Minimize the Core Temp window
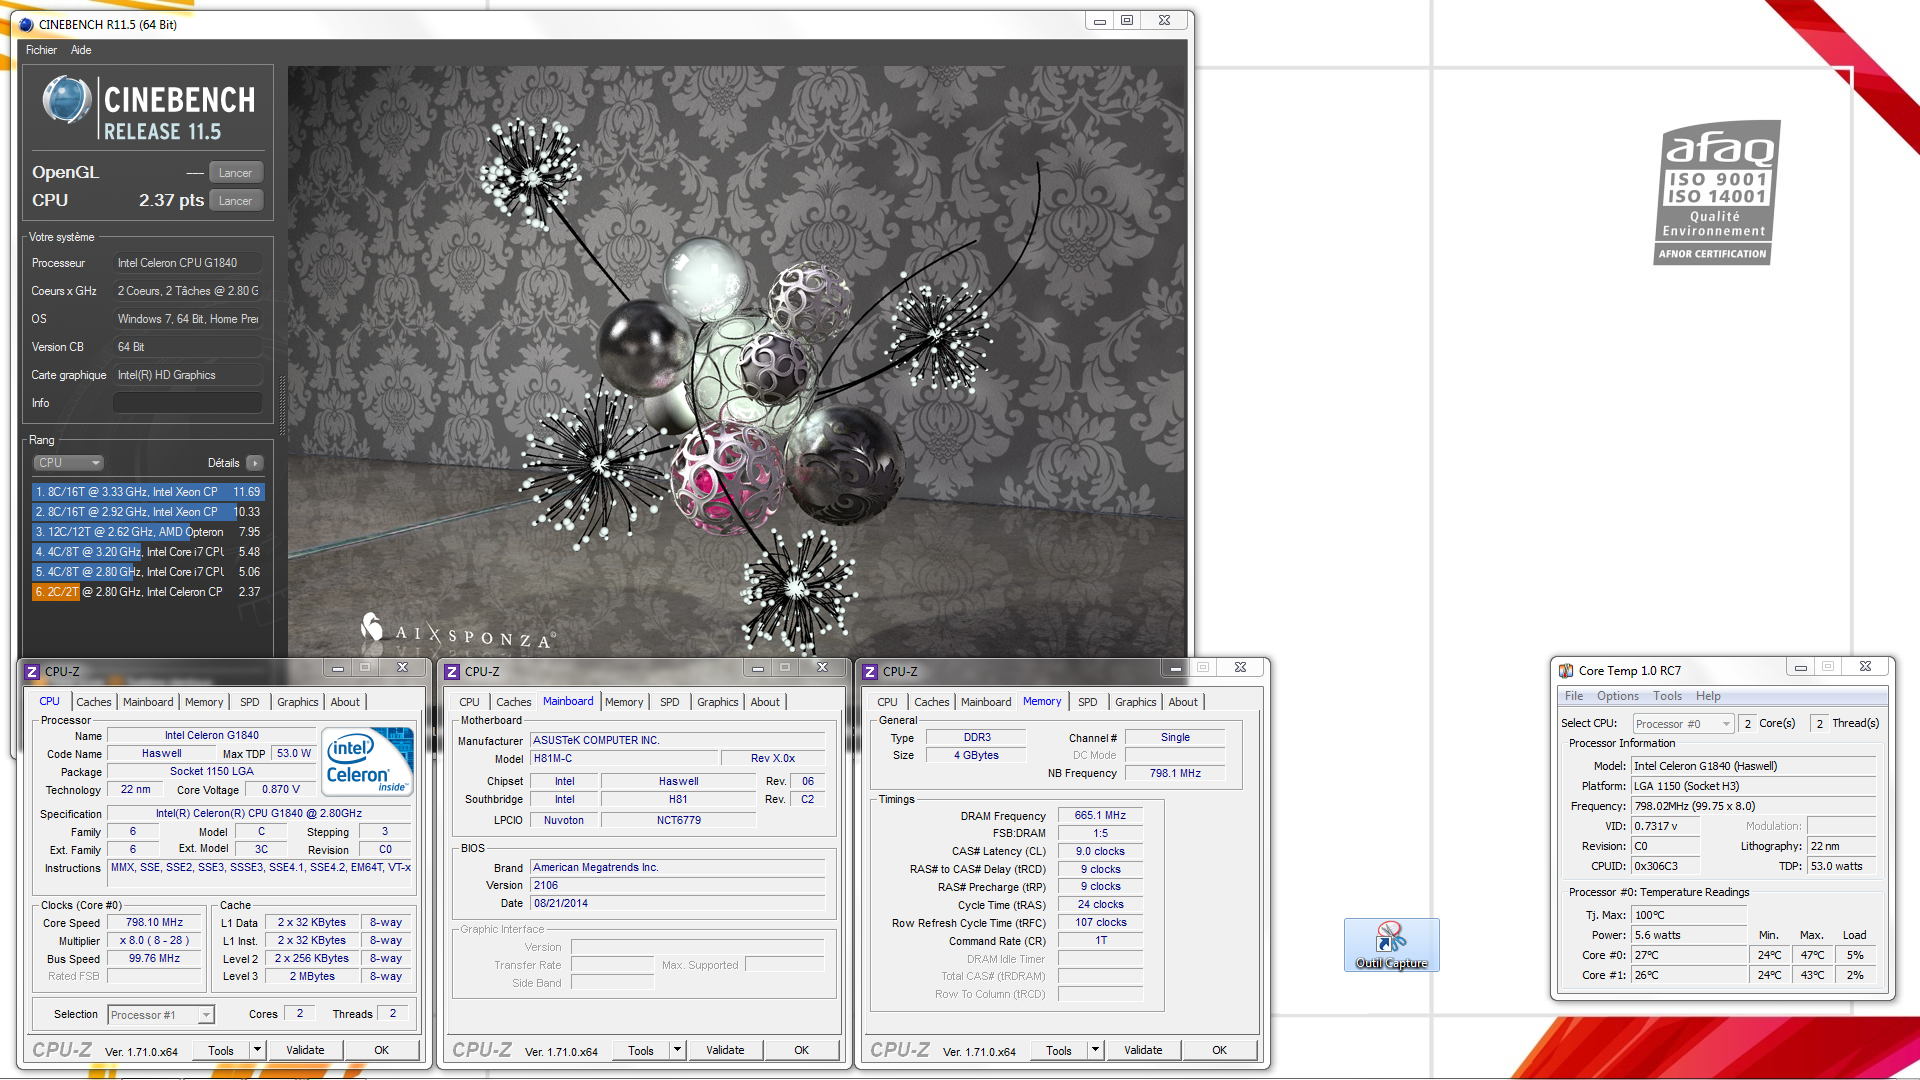This screenshot has height=1080, width=1920. click(1800, 668)
